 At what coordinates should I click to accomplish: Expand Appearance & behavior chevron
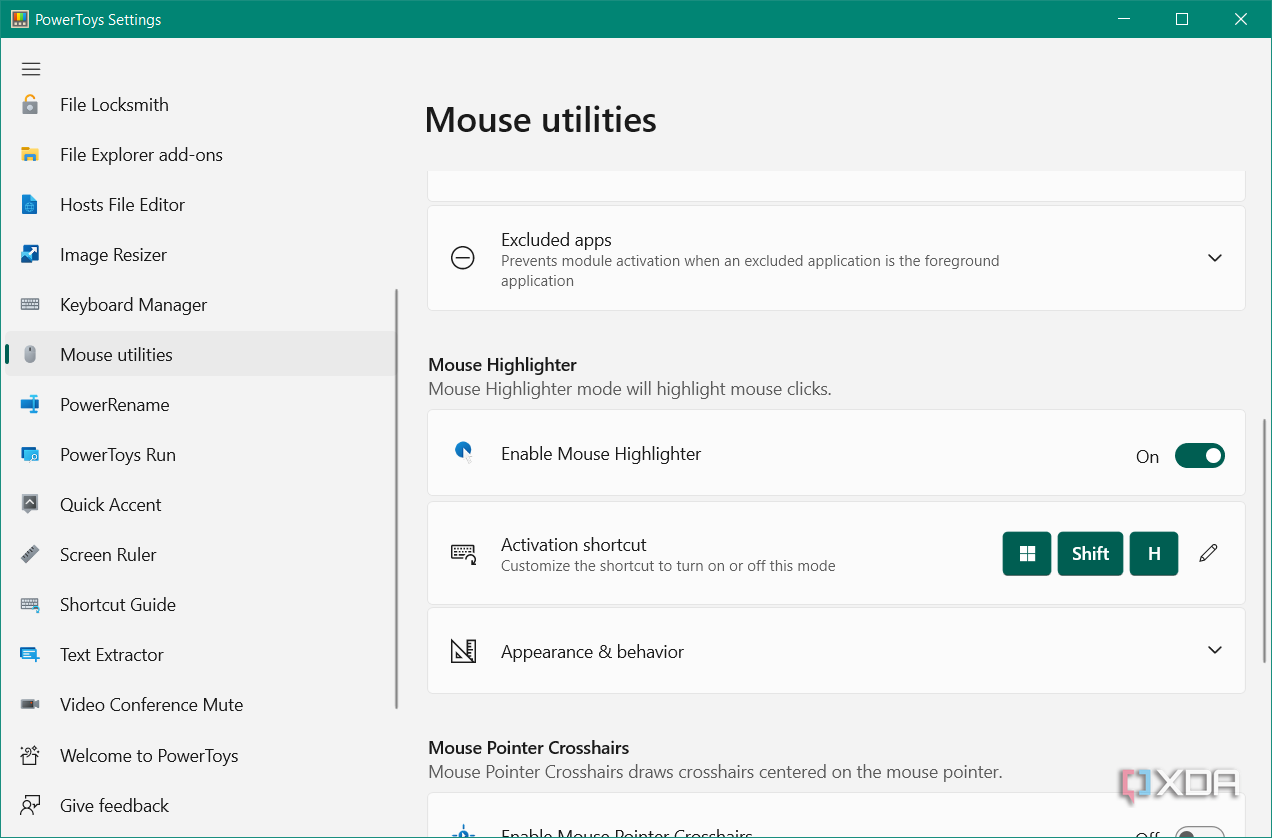point(1215,650)
